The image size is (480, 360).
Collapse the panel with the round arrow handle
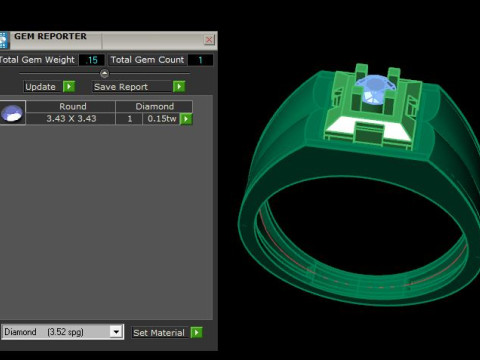point(104,73)
